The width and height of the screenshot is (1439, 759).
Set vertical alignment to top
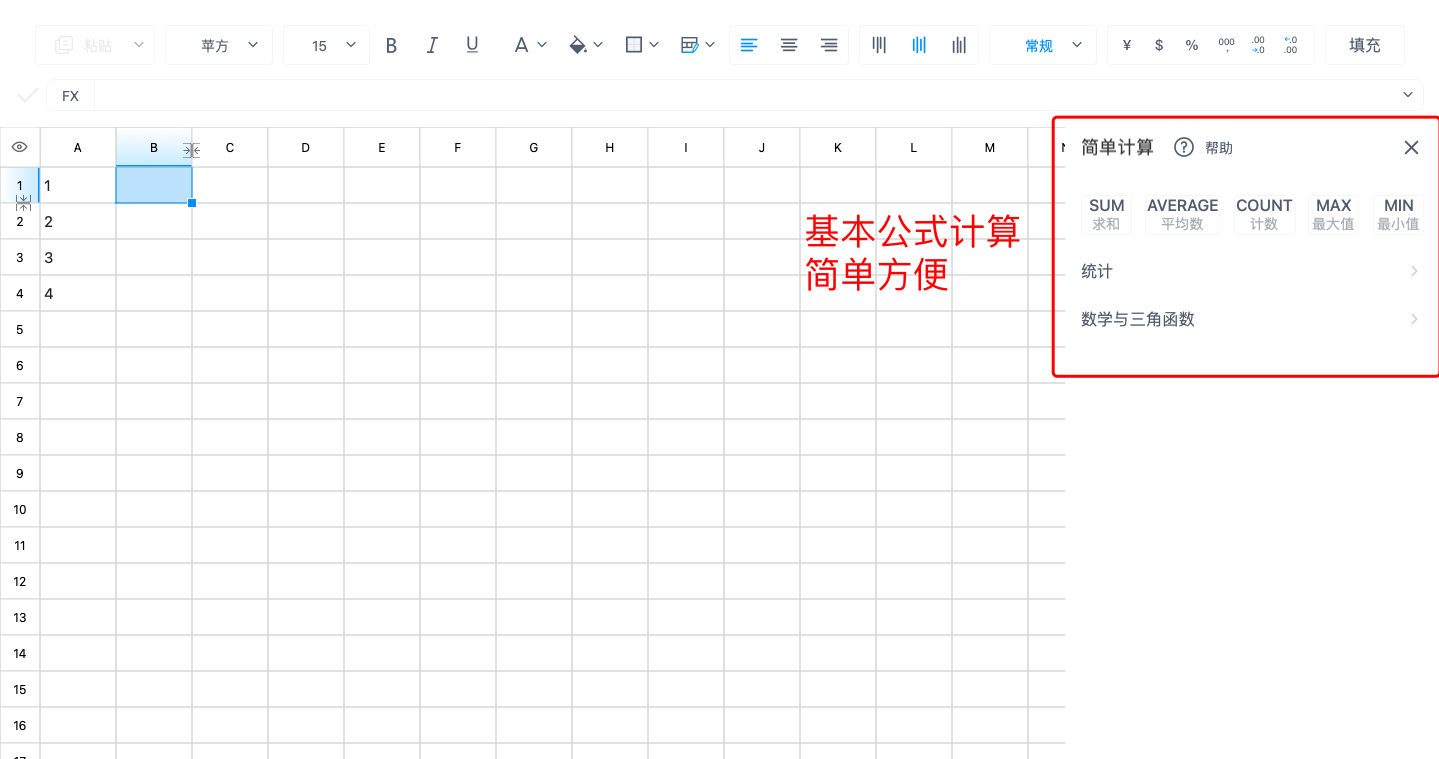coord(879,45)
